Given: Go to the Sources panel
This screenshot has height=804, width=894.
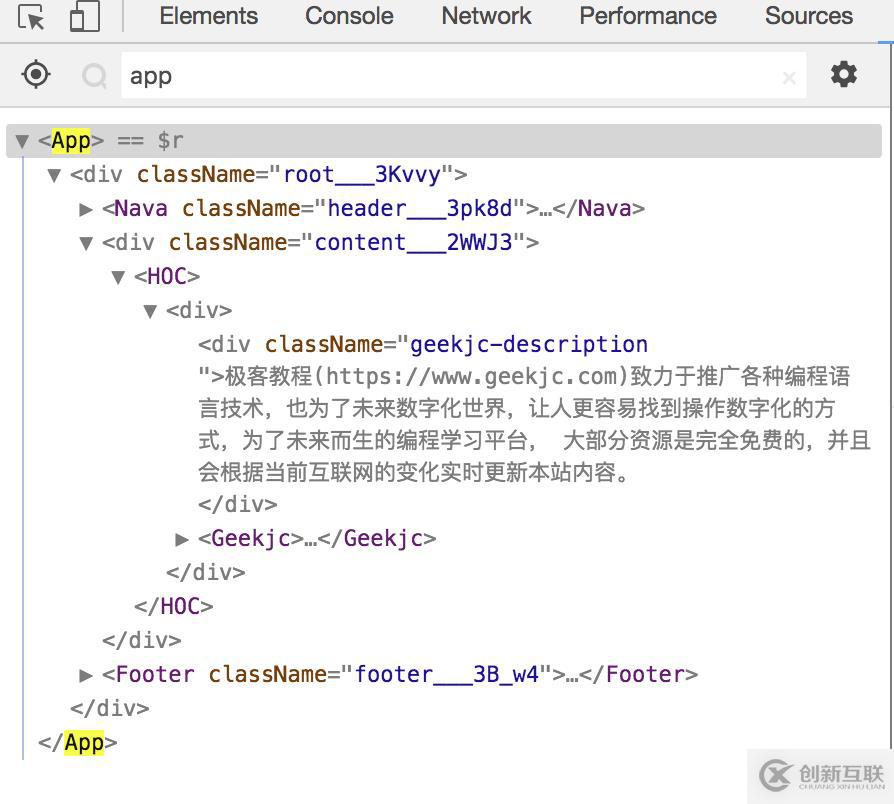Looking at the screenshot, I should [x=808, y=16].
